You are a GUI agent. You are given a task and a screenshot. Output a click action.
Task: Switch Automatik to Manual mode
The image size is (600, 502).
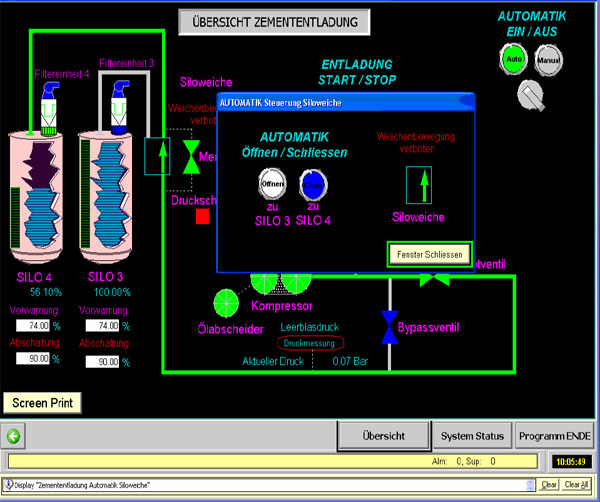click(548, 59)
